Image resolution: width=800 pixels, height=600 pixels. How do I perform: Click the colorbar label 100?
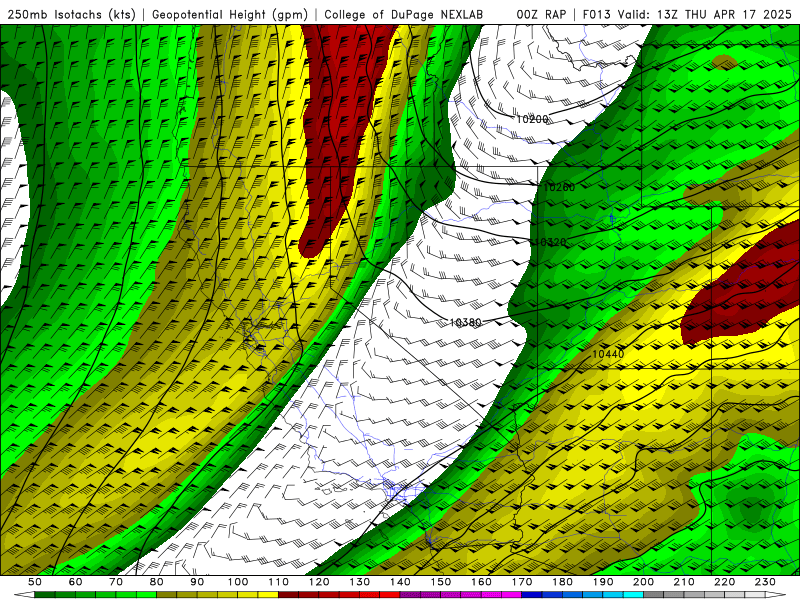[x=238, y=582]
